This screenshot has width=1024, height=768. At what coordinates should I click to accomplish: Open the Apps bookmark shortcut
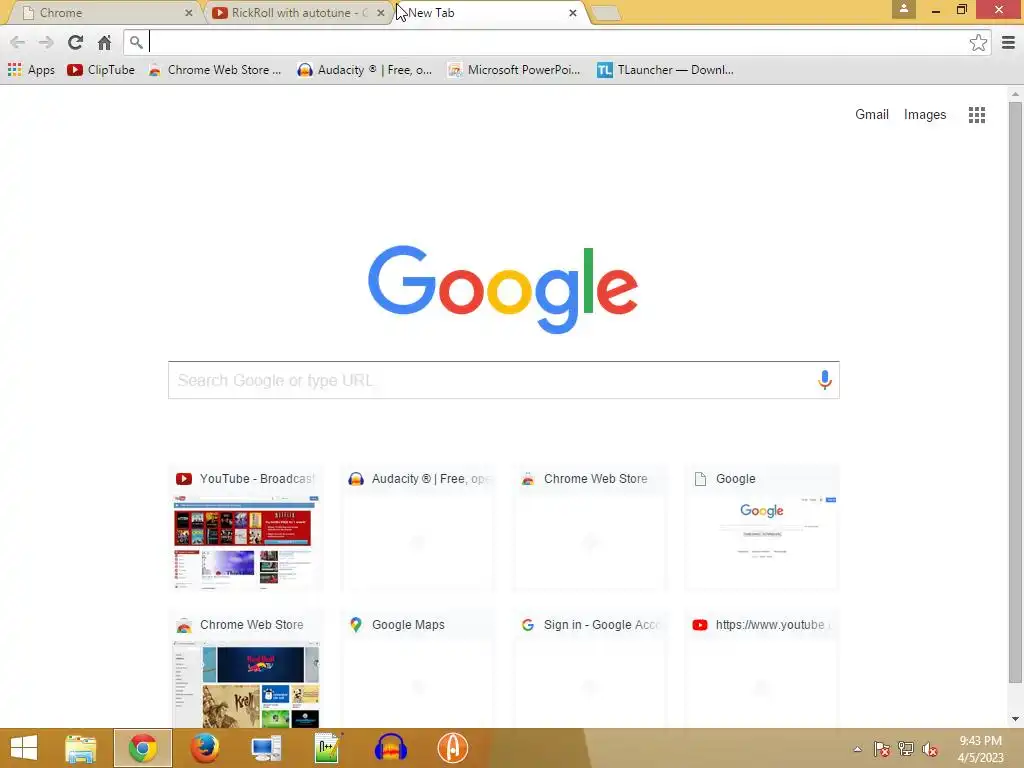31,70
